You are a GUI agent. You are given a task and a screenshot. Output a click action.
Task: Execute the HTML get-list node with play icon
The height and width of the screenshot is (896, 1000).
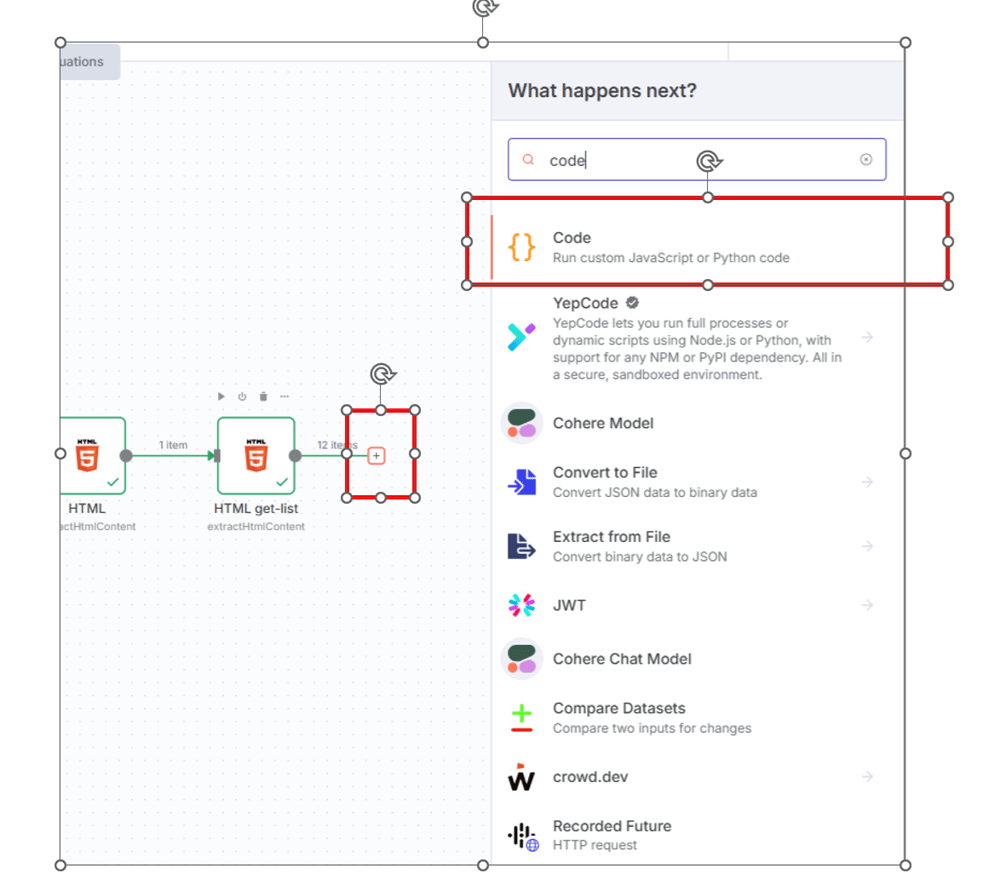221,397
